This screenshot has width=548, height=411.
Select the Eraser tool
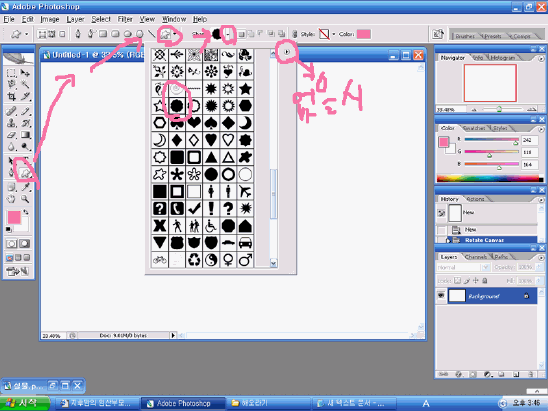click(12, 135)
